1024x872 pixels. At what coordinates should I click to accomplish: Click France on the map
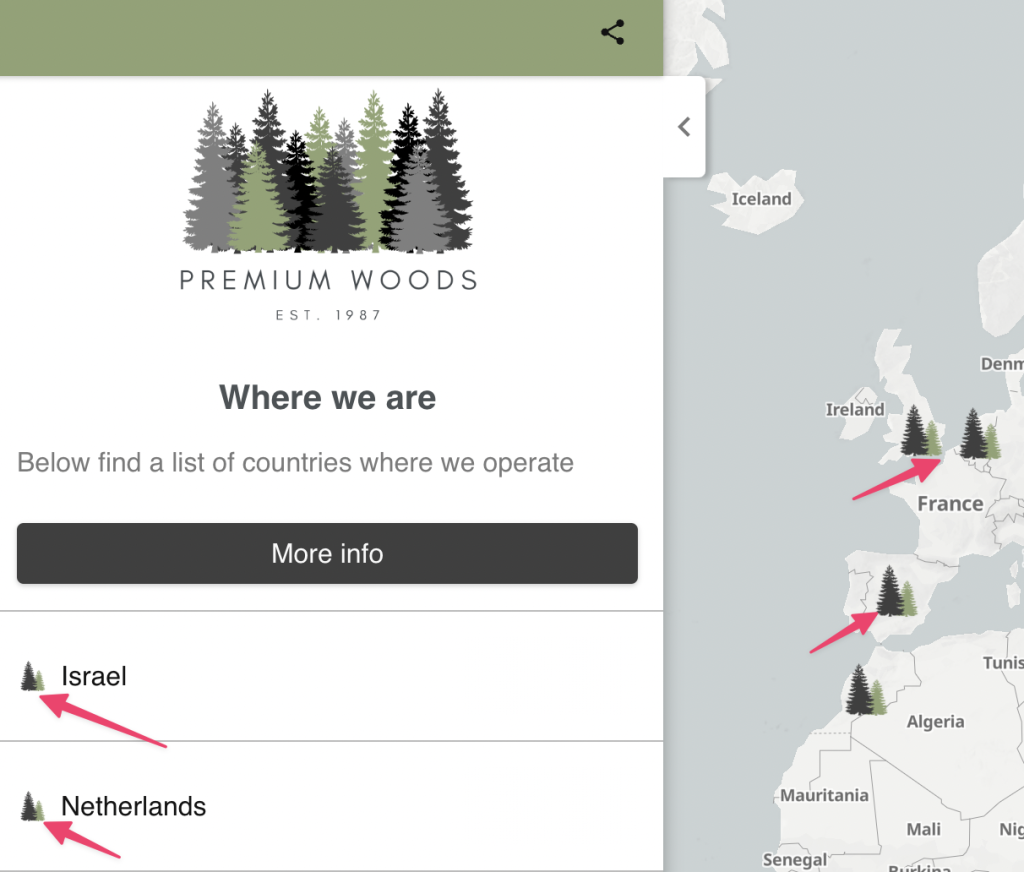pyautogui.click(x=948, y=503)
